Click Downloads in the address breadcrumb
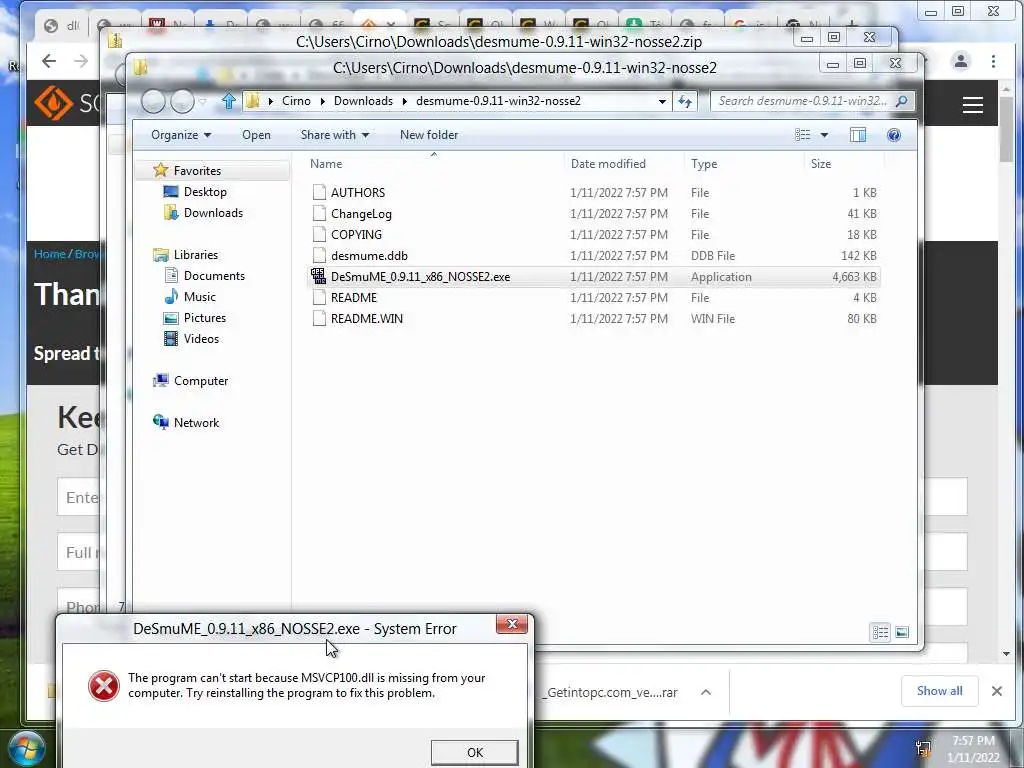The height and width of the screenshot is (768, 1024). (363, 101)
